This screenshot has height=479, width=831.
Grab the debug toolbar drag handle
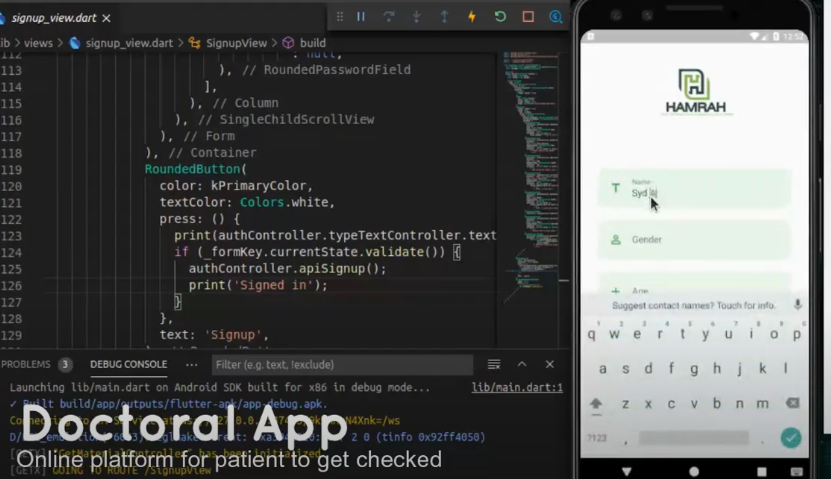coord(340,17)
